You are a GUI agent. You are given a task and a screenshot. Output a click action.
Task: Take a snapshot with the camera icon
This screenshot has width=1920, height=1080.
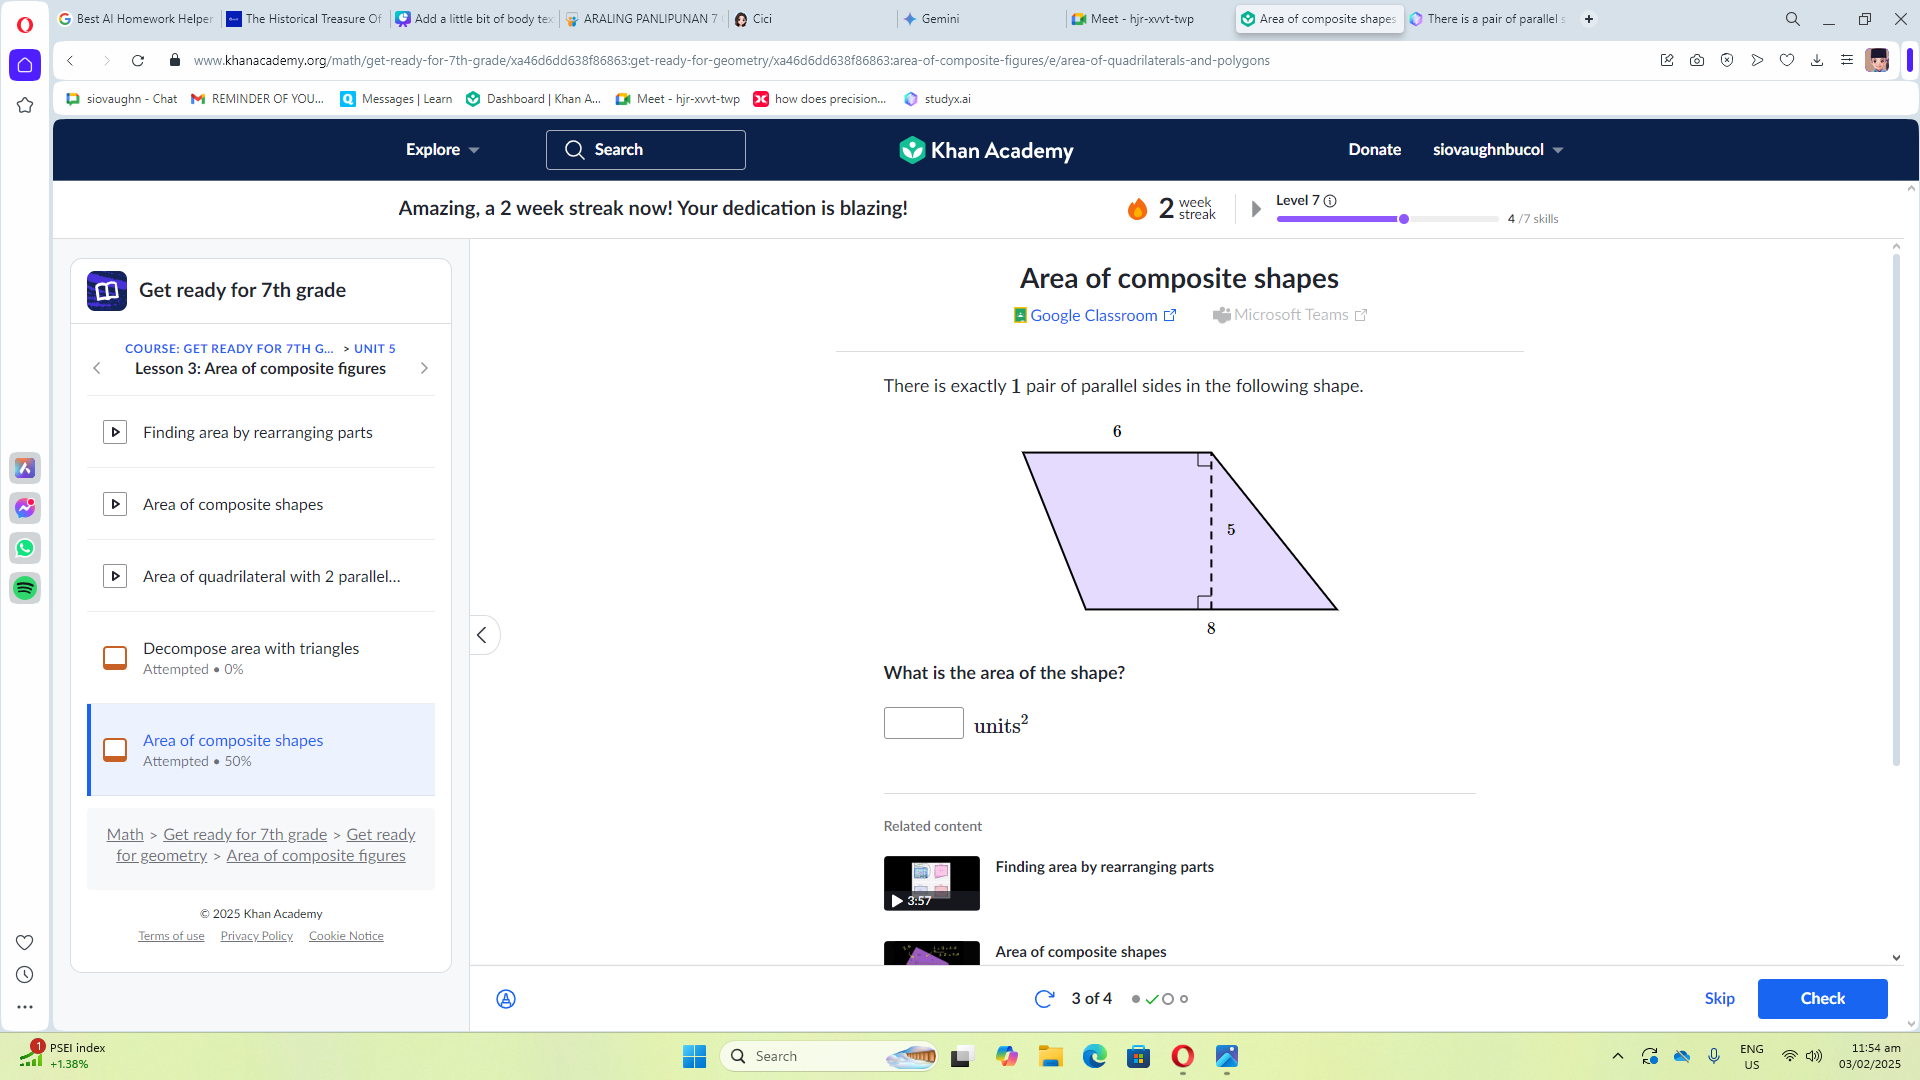point(1697,60)
